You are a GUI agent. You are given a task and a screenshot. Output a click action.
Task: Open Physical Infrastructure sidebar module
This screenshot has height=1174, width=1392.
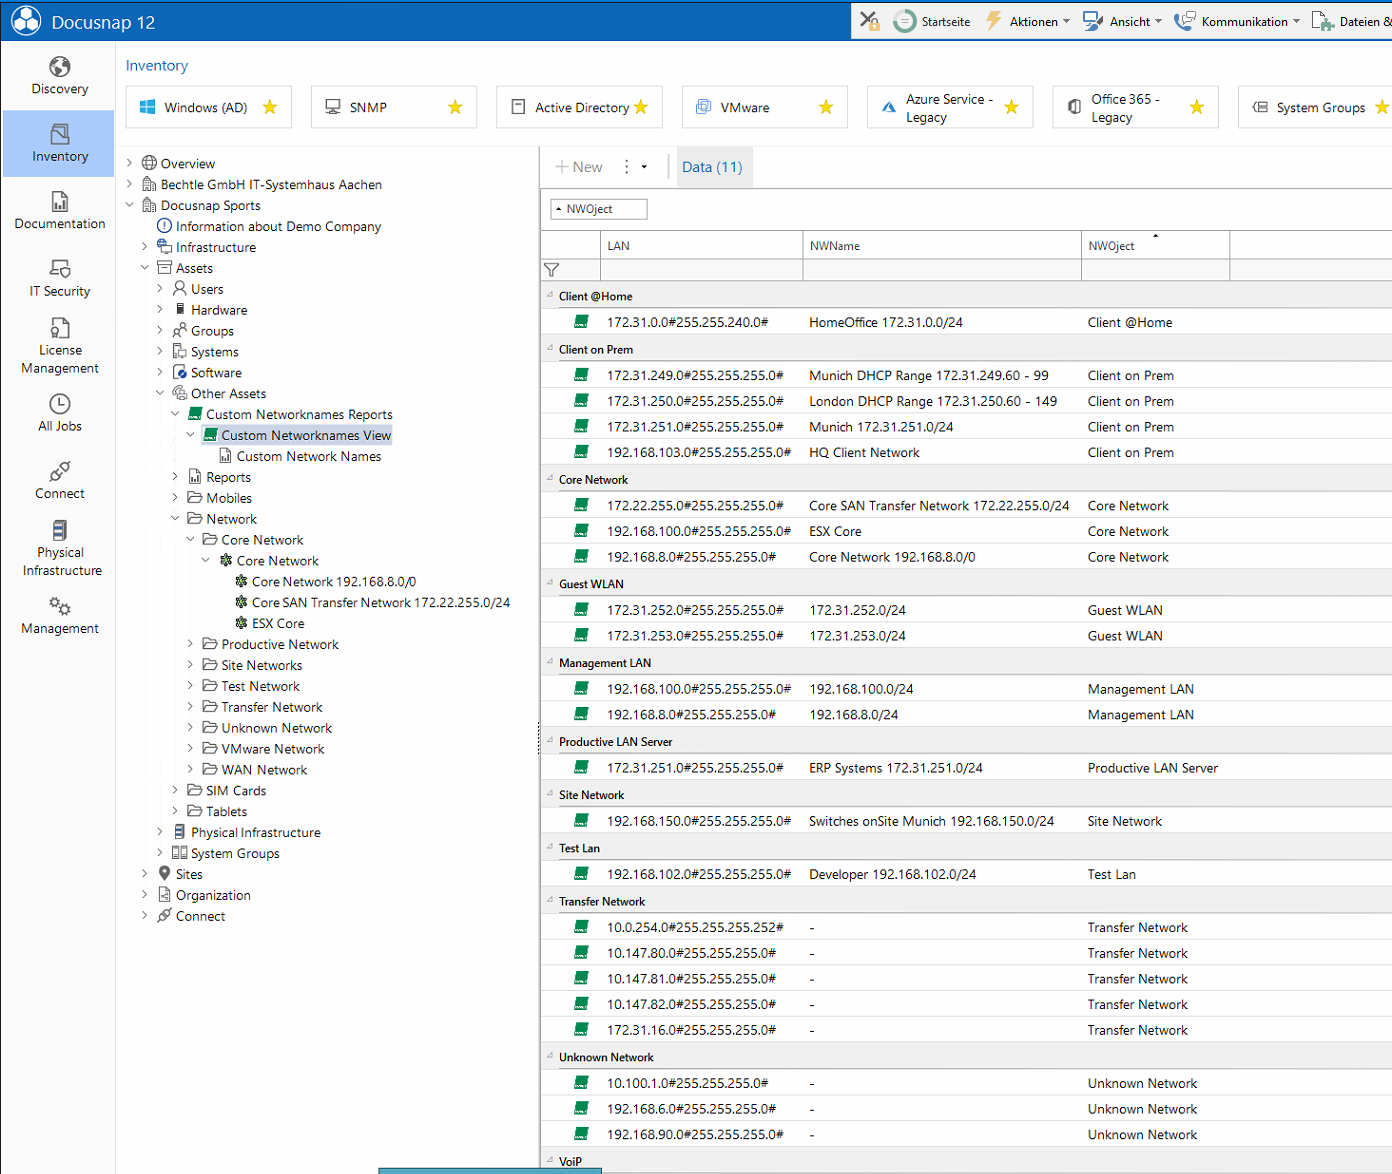pos(61,548)
